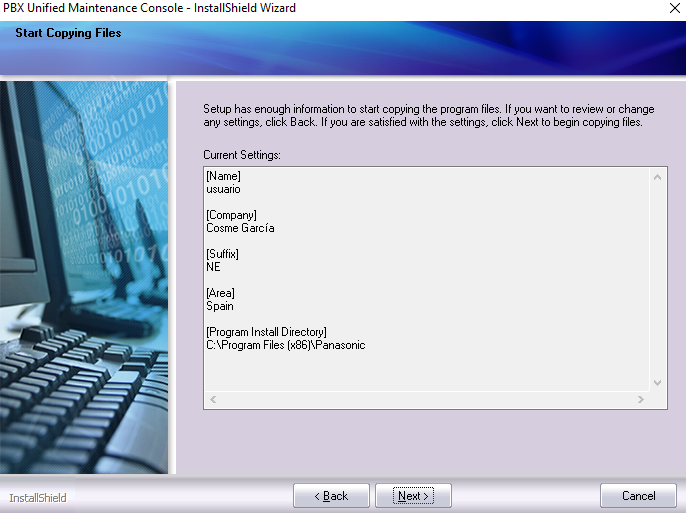Click the wizard window title text

150,8
